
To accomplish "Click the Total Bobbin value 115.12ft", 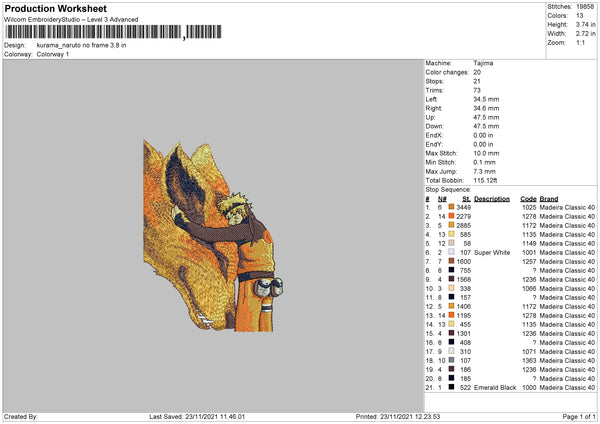I will 485,180.
